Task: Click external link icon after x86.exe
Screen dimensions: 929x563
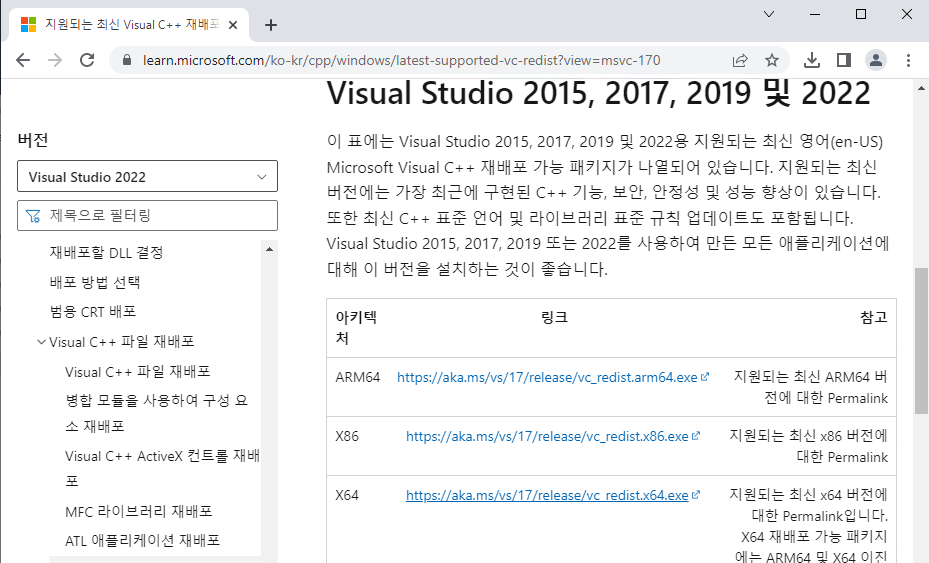Action: click(x=696, y=436)
